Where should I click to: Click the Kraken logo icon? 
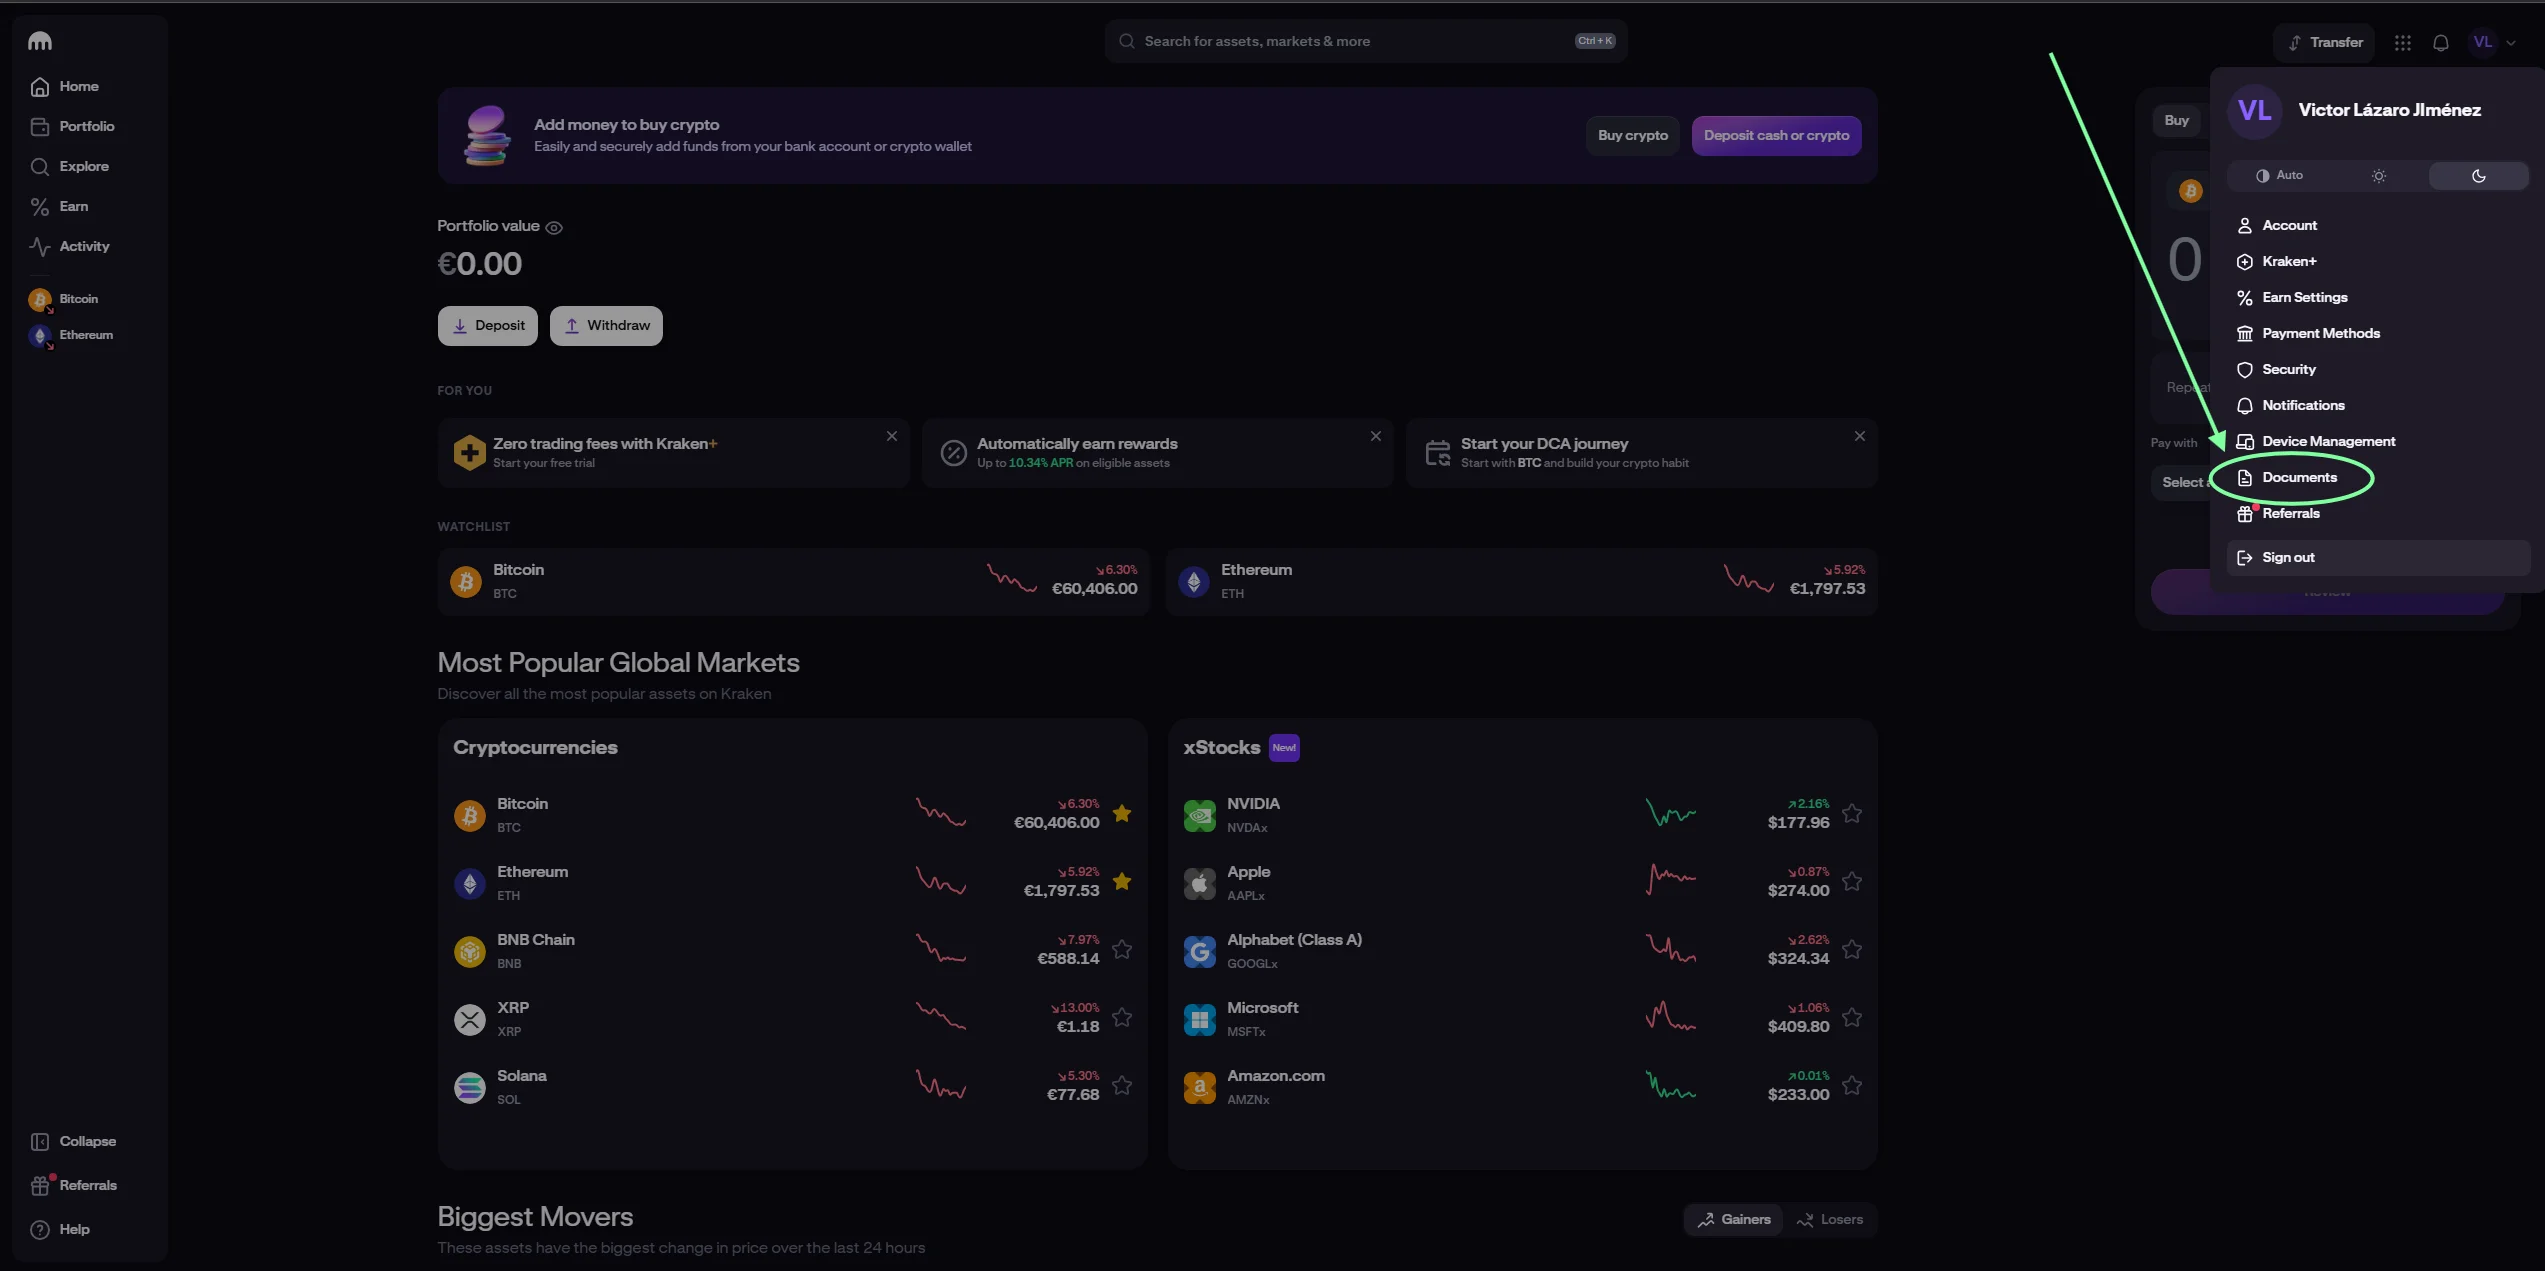click(40, 41)
